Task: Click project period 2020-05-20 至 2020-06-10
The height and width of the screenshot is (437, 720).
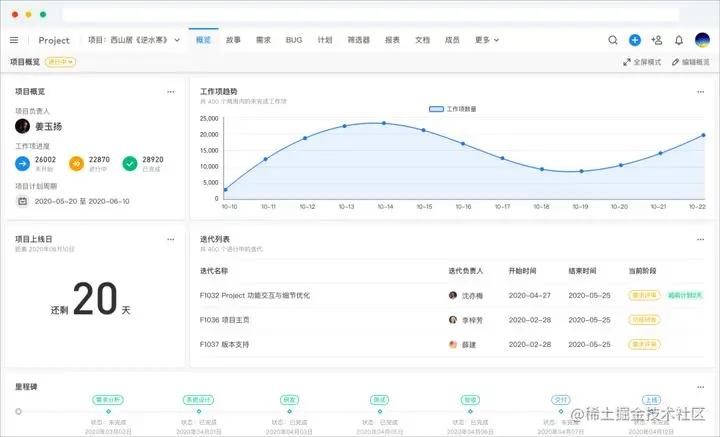Action: coord(82,201)
